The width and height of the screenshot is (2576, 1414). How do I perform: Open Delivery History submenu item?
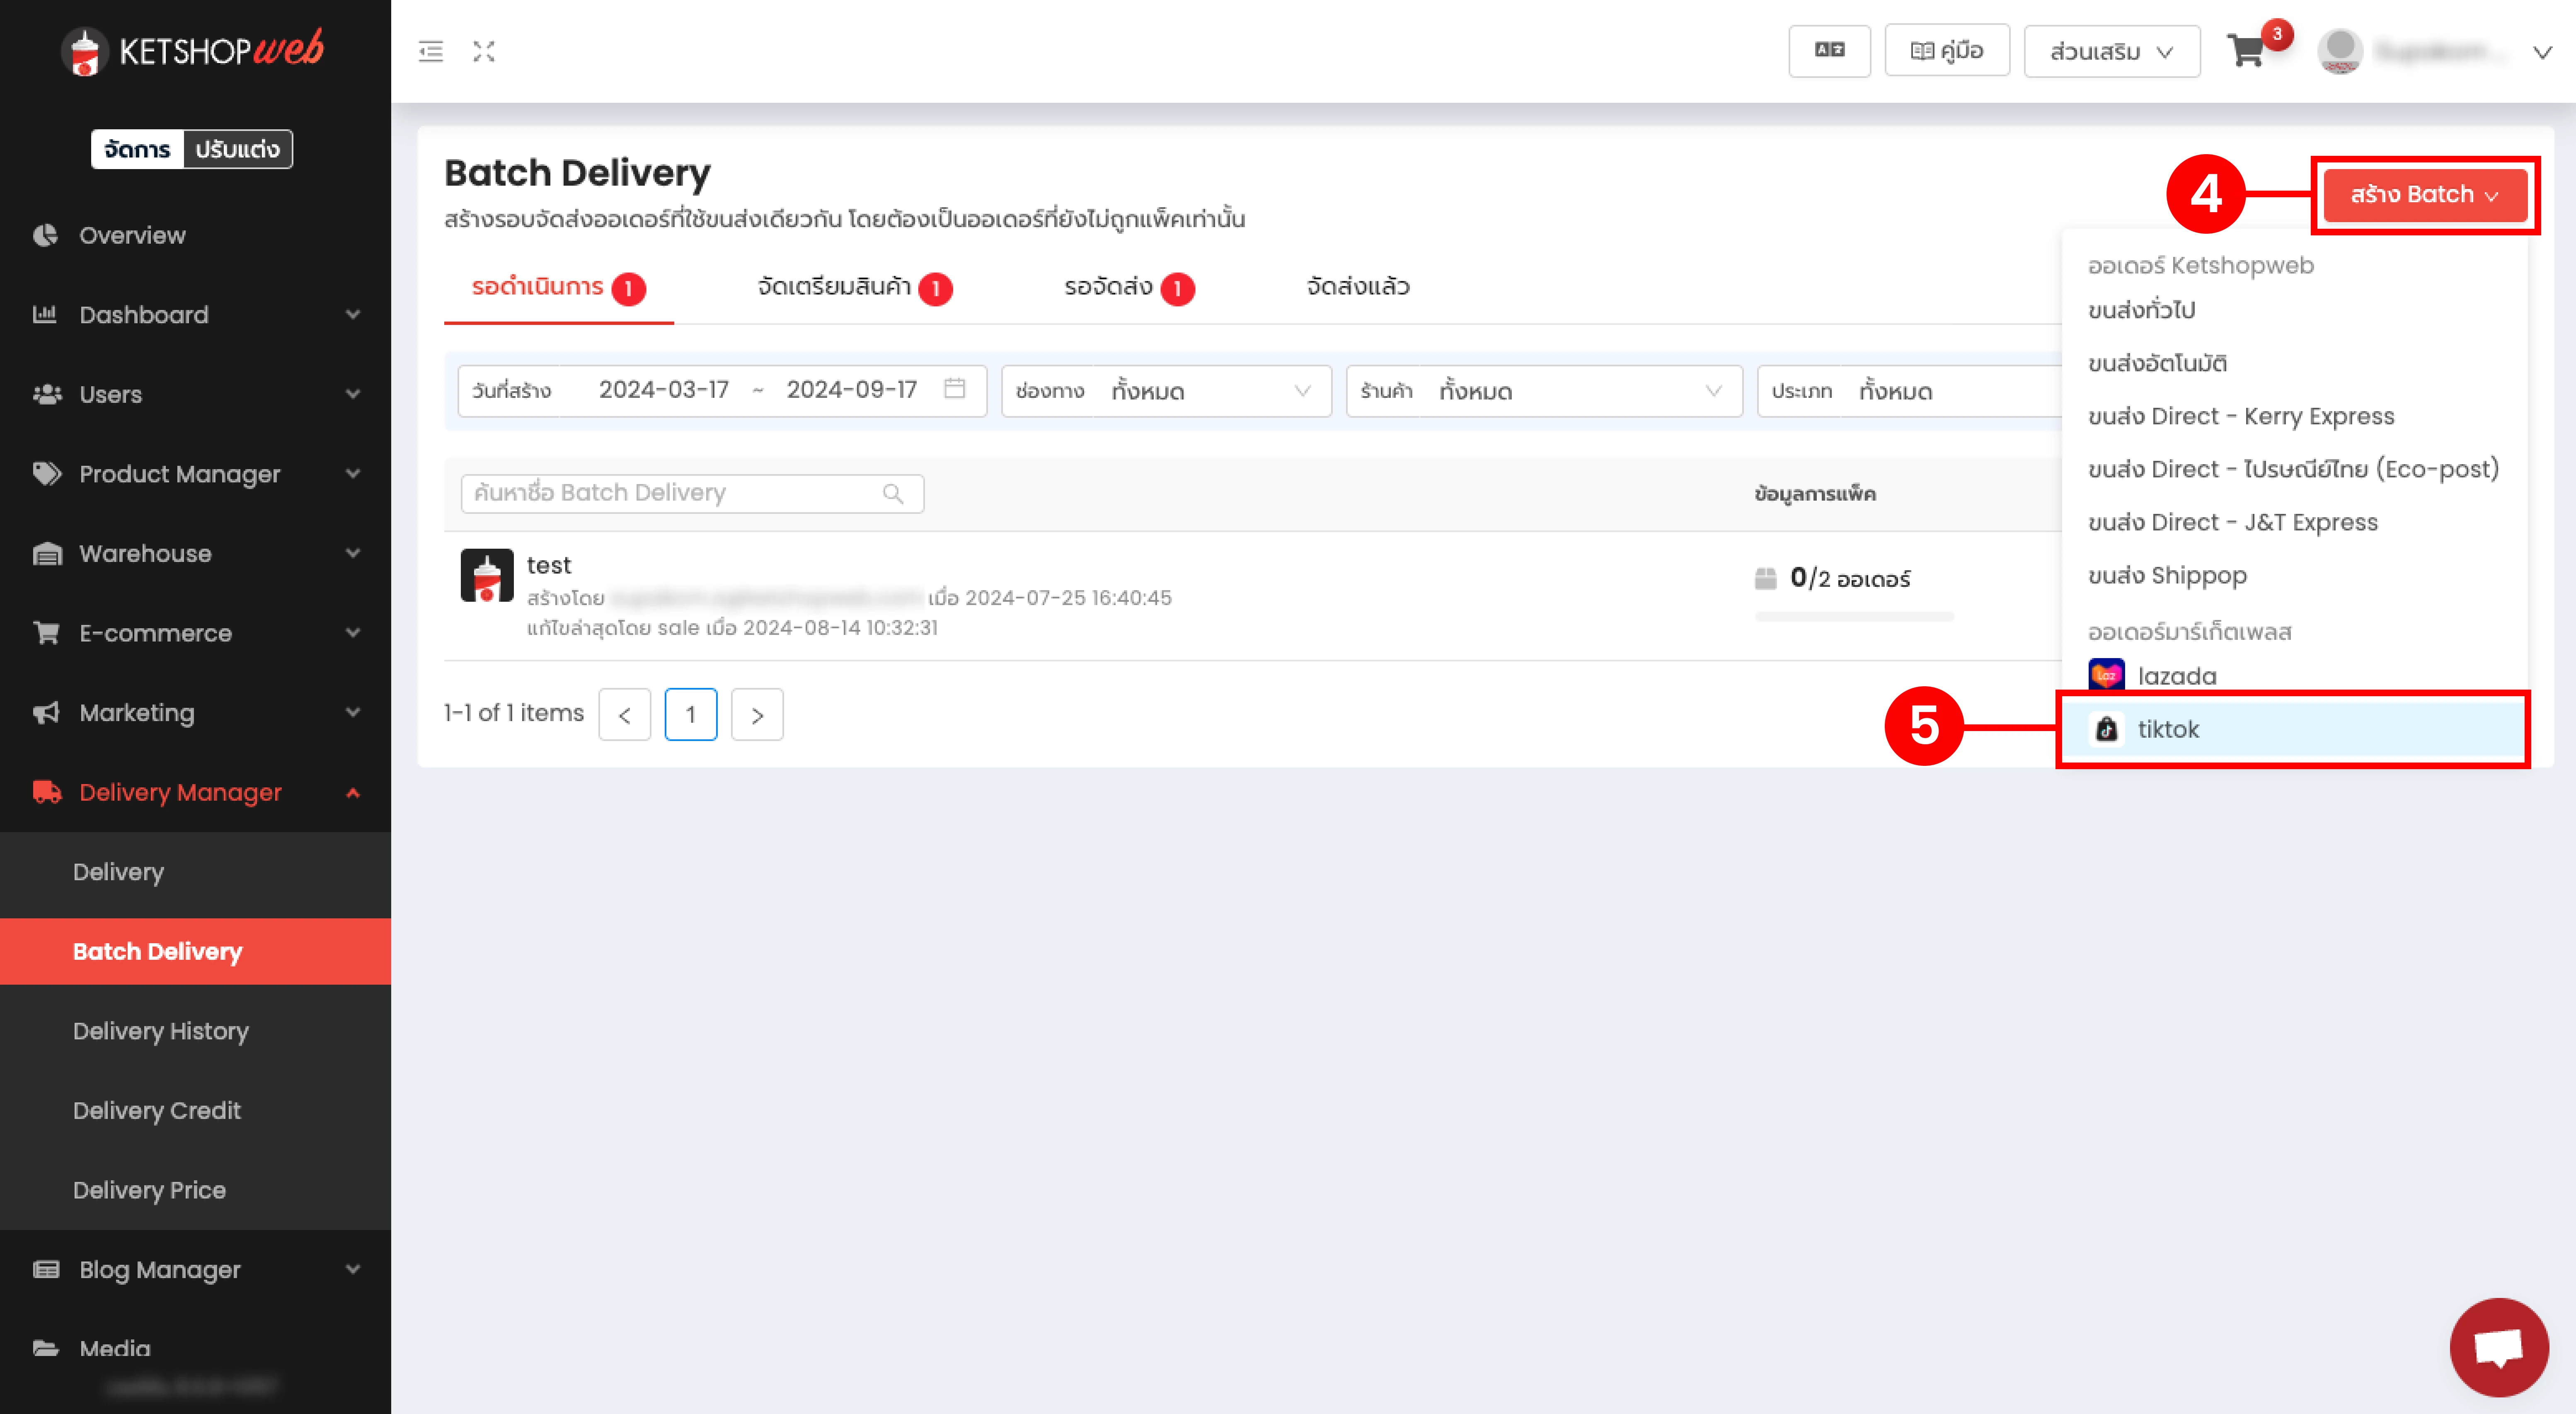click(195, 1031)
